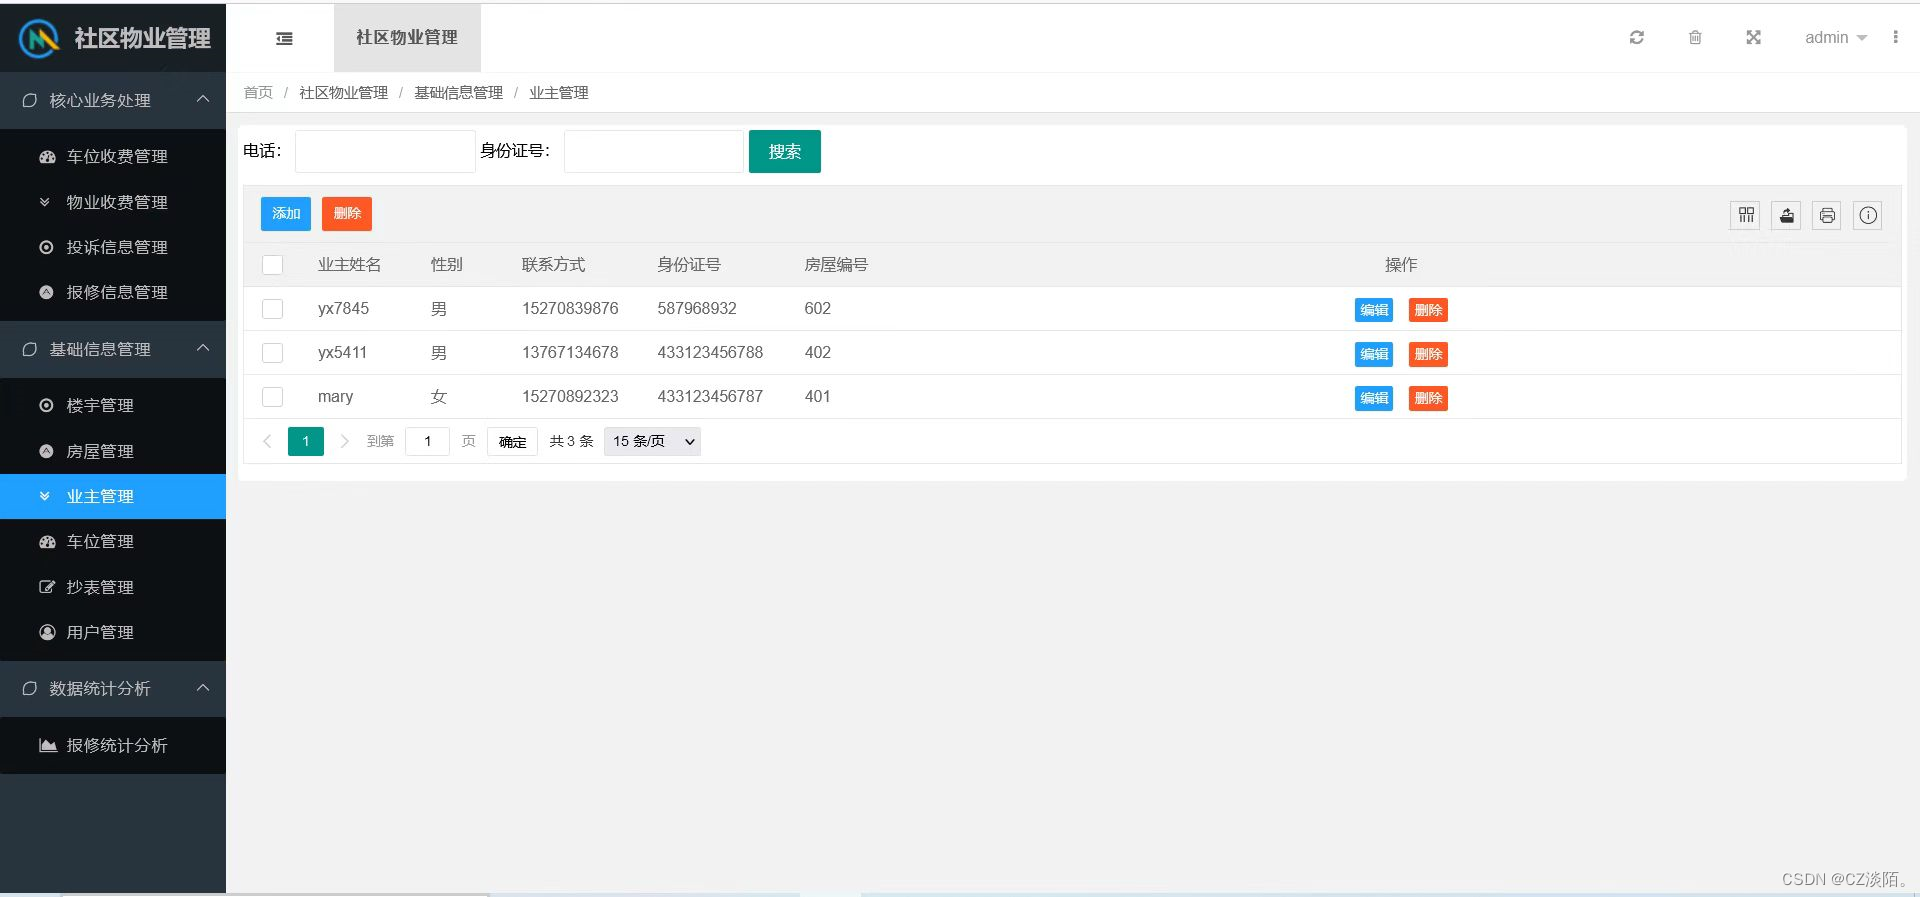Click the 投诉信息管理 circle icon
Screen dimensions: 1920x897
pos(46,247)
